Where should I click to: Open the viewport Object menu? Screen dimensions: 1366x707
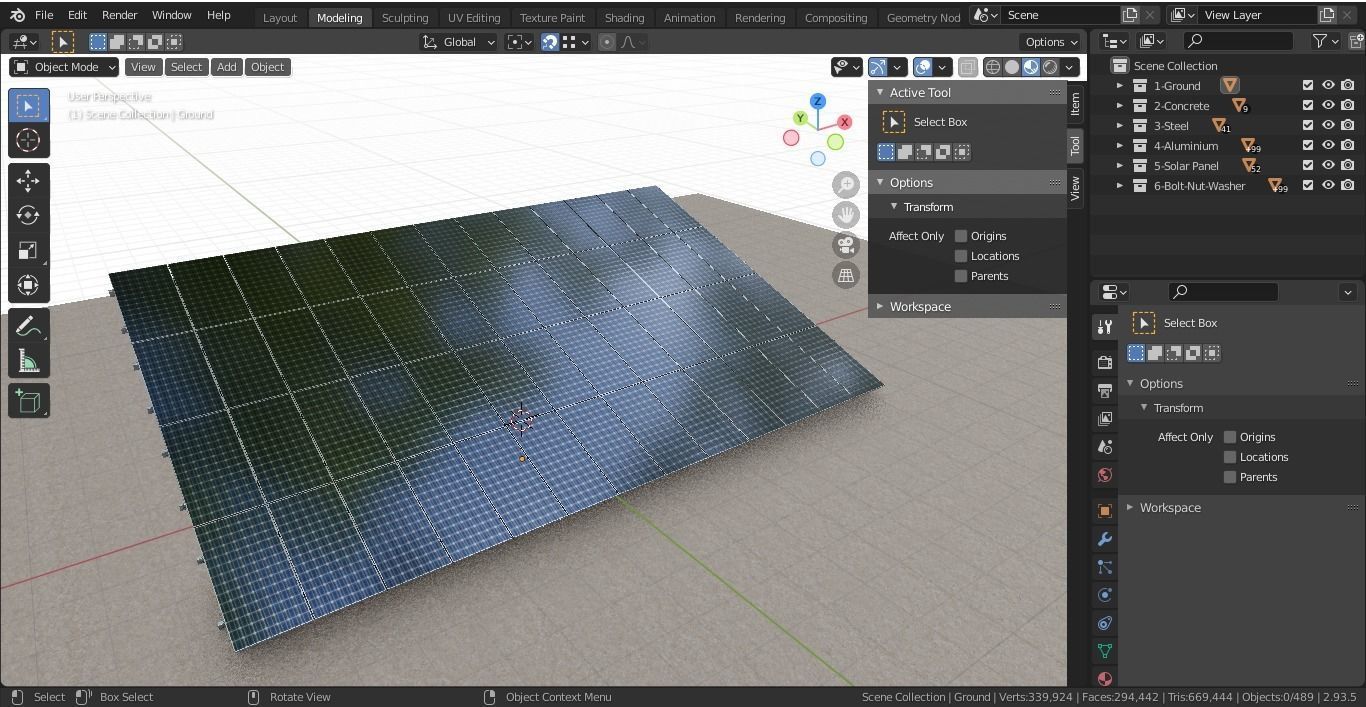[x=267, y=67]
